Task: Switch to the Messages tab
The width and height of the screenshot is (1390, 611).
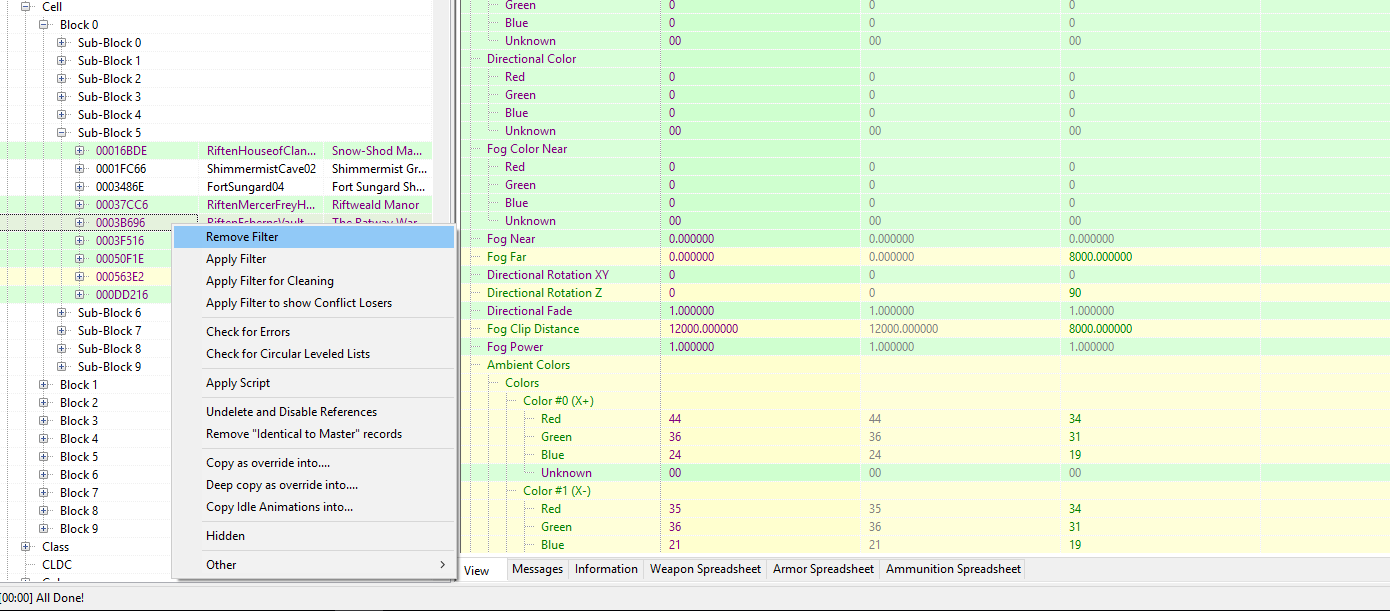Action: click(537, 569)
